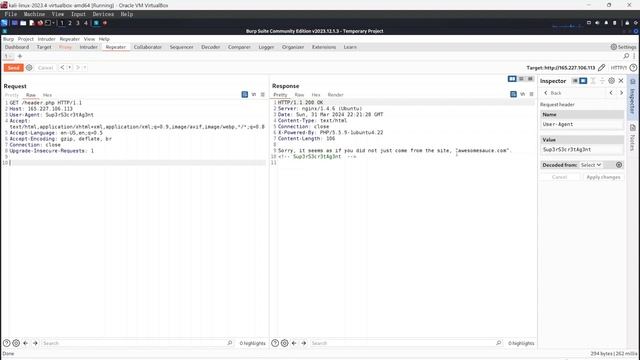Switch to the Intruder tab

point(89,47)
